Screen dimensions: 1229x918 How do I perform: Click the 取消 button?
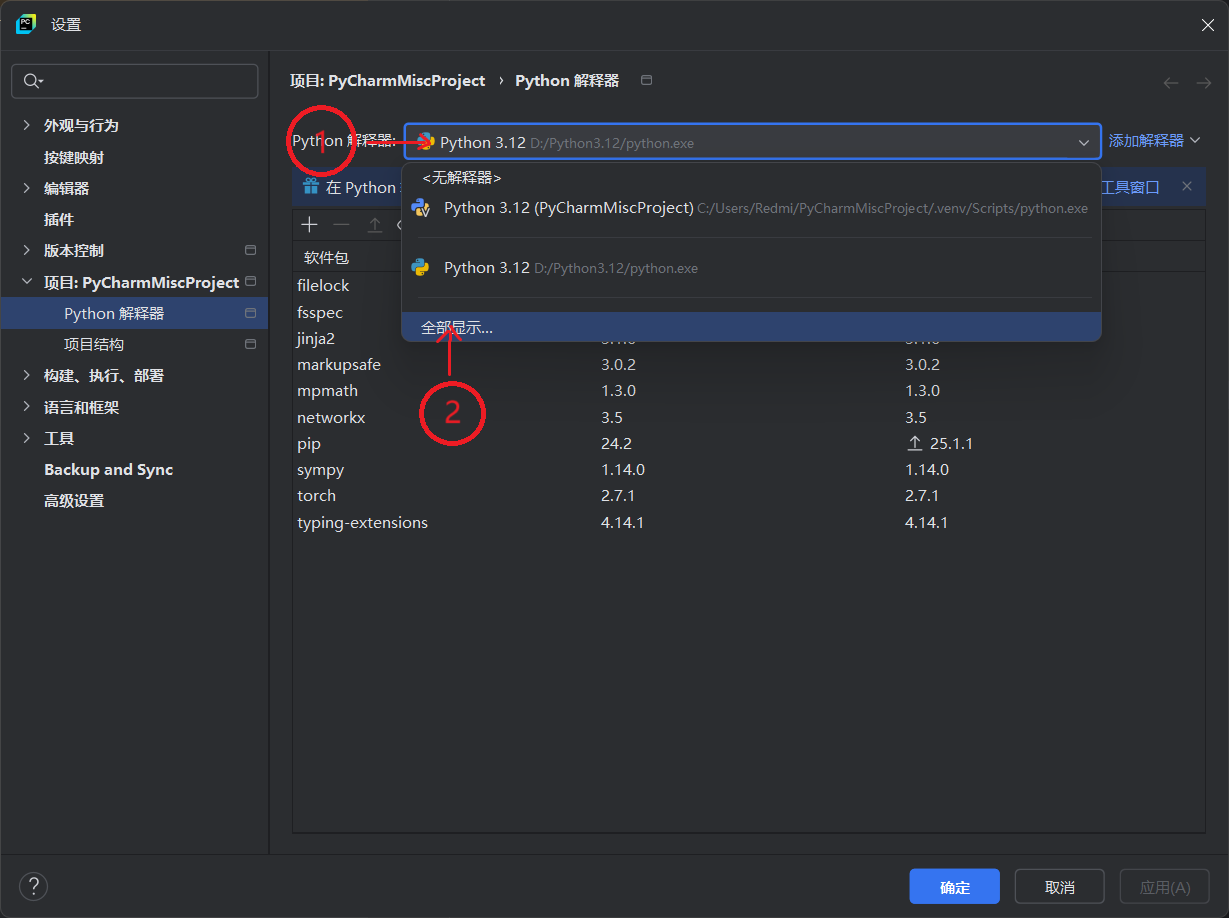1059,887
